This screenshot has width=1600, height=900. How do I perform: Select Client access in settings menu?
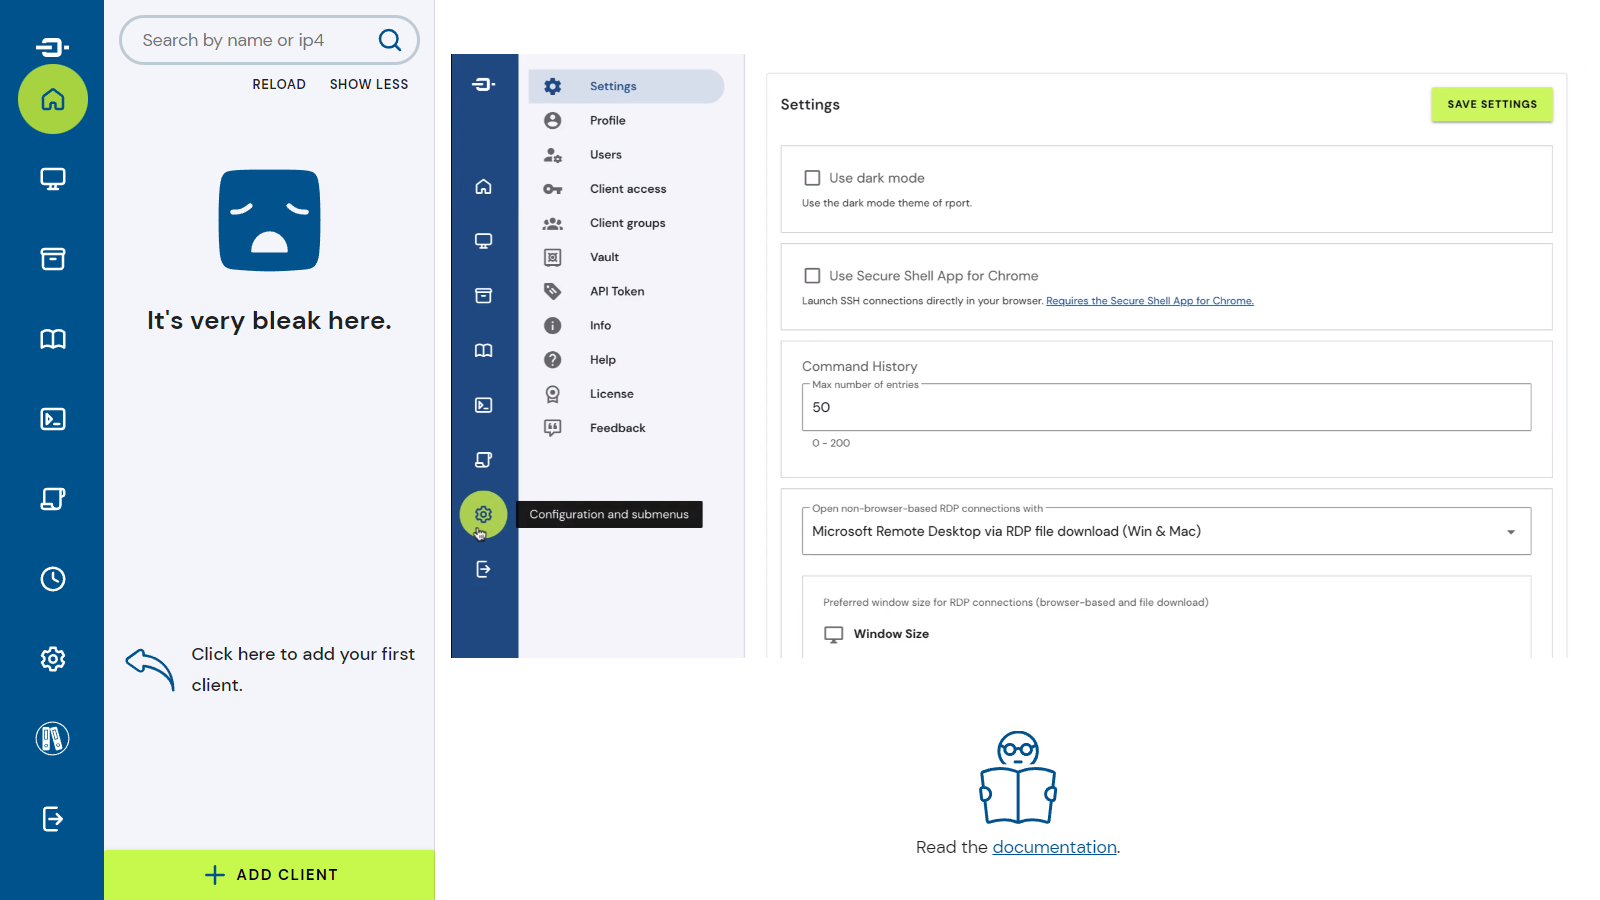pos(627,189)
